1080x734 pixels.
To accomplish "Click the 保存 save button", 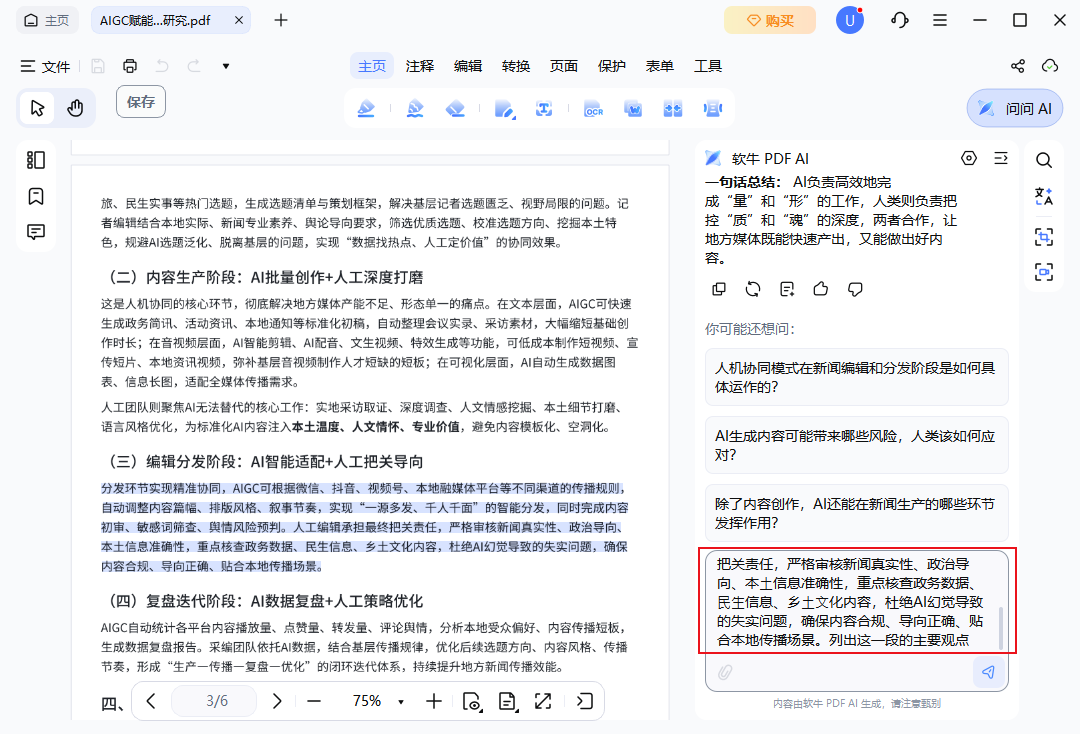I will click(x=141, y=102).
